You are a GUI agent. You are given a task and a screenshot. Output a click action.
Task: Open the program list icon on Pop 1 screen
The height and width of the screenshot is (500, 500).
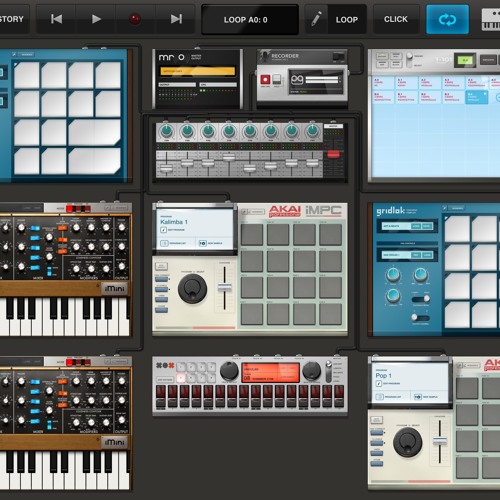pos(380,397)
